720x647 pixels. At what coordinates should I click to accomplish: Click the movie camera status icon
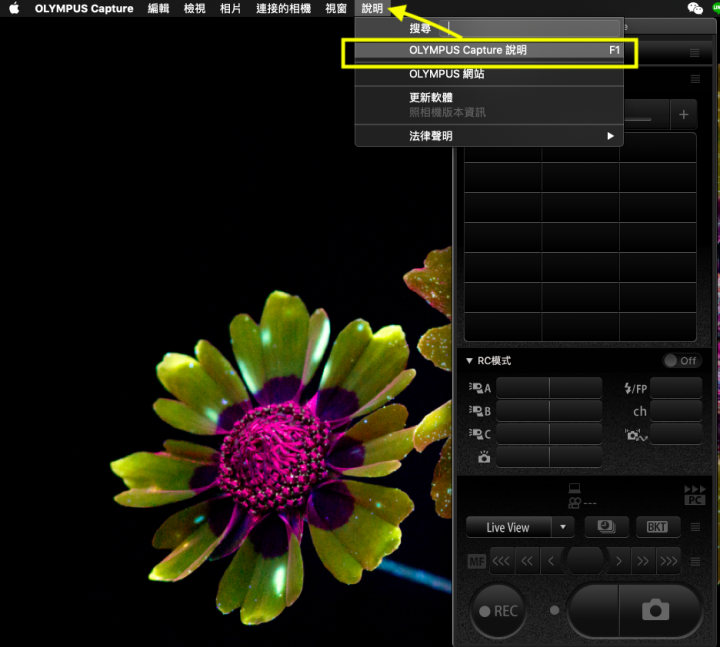574,503
